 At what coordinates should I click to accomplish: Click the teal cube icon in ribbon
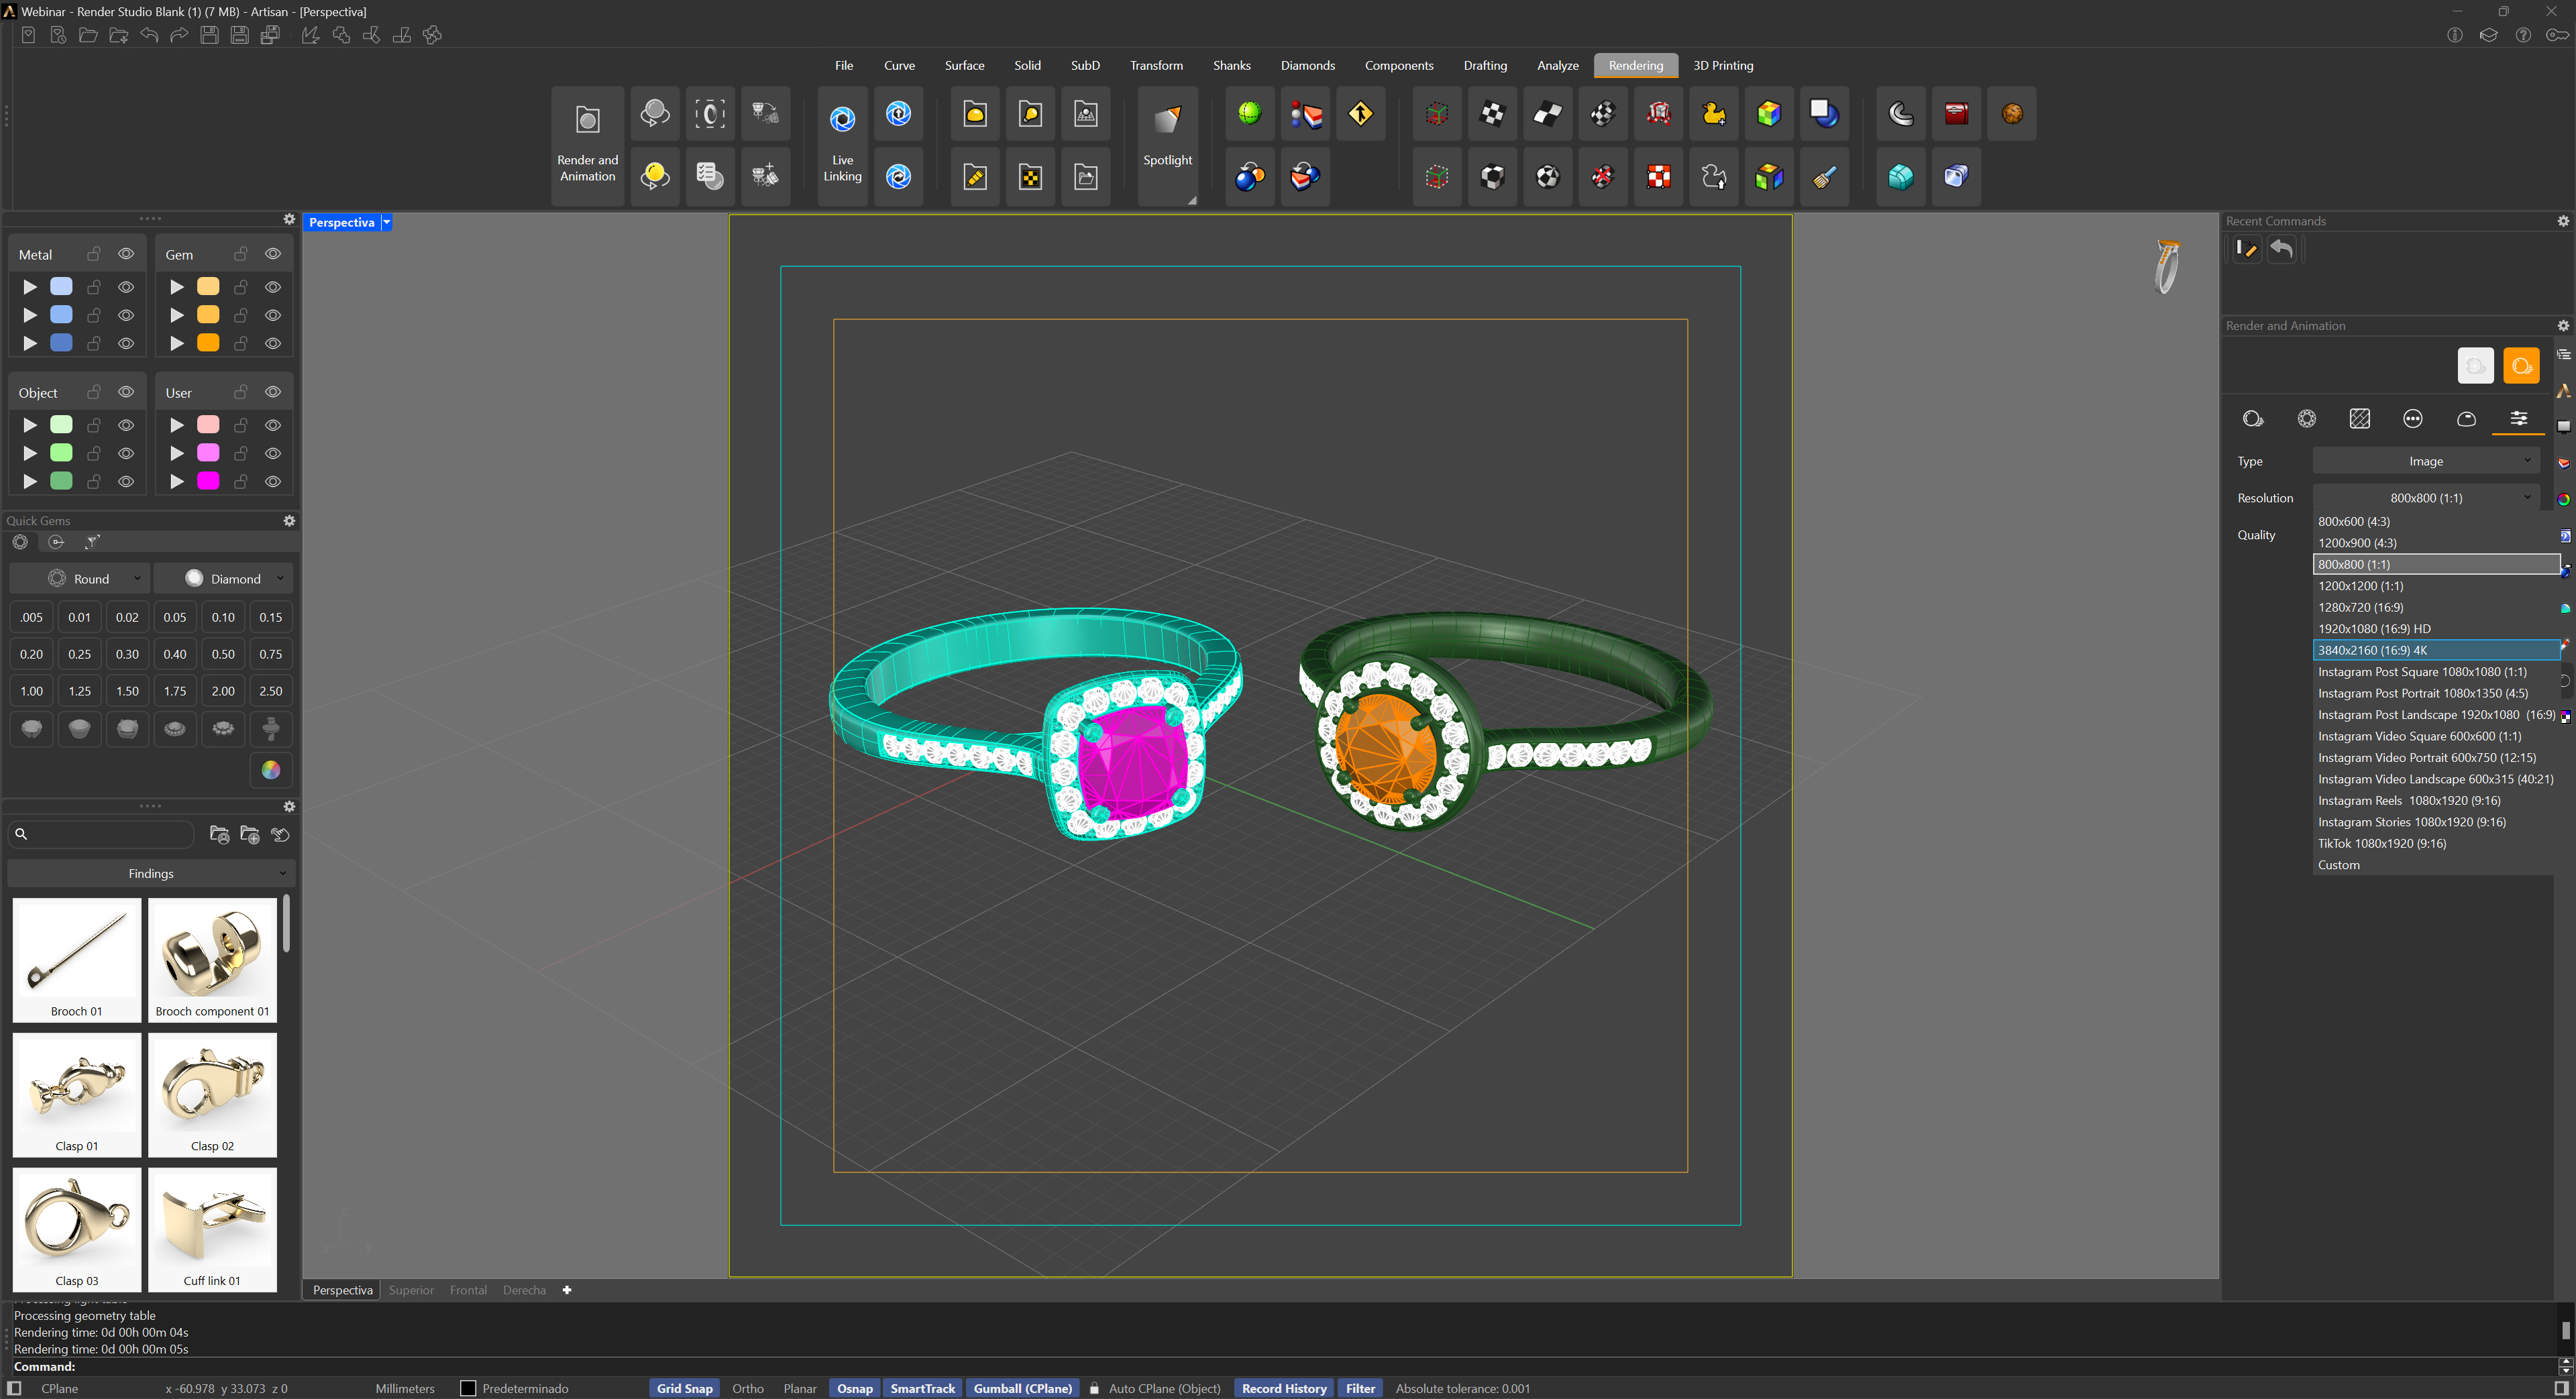[x=1900, y=177]
